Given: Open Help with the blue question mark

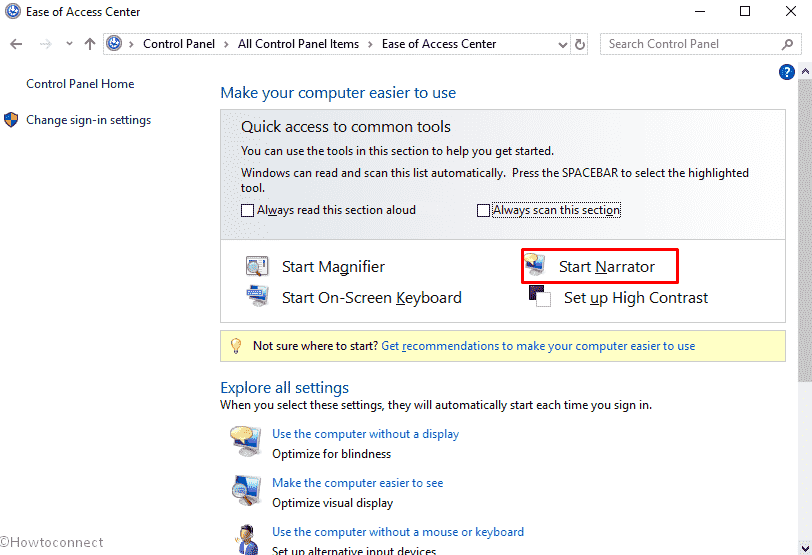Looking at the screenshot, I should [x=786, y=72].
